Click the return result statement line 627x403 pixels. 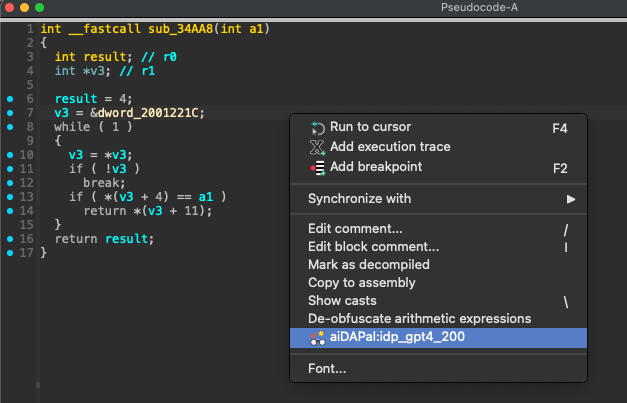point(104,239)
